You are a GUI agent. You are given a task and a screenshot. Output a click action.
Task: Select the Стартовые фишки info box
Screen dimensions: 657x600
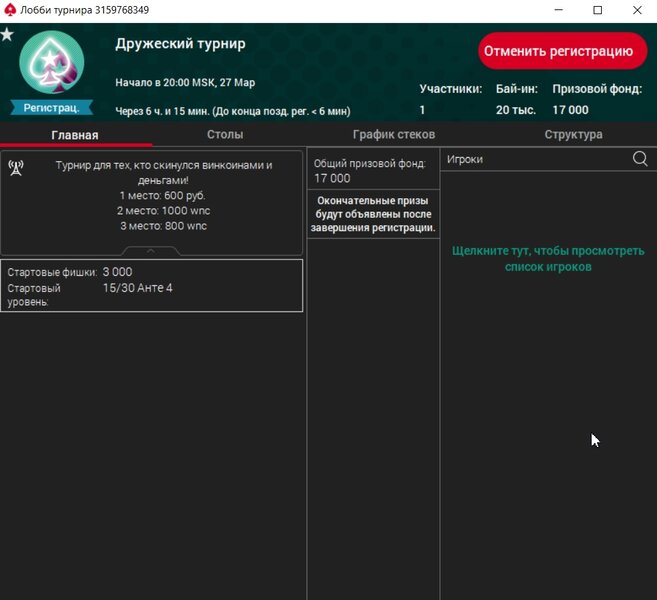tap(151, 285)
